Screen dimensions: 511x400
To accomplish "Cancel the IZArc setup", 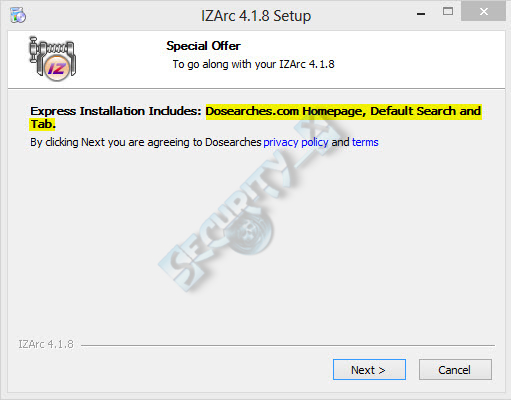I will (455, 369).
